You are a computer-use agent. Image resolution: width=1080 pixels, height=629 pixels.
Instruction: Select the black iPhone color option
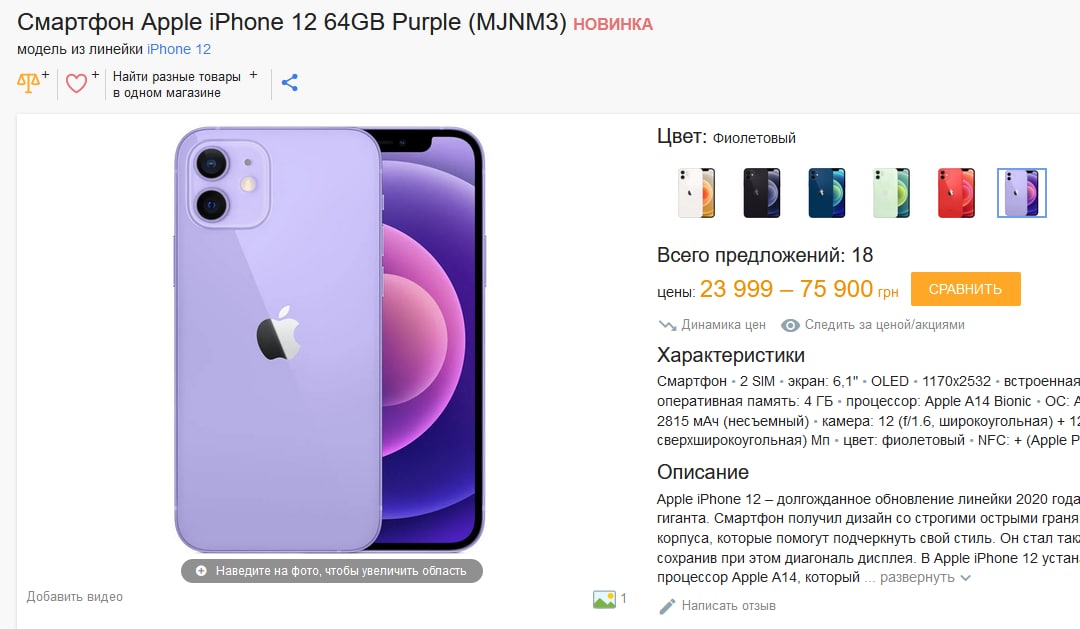761,193
